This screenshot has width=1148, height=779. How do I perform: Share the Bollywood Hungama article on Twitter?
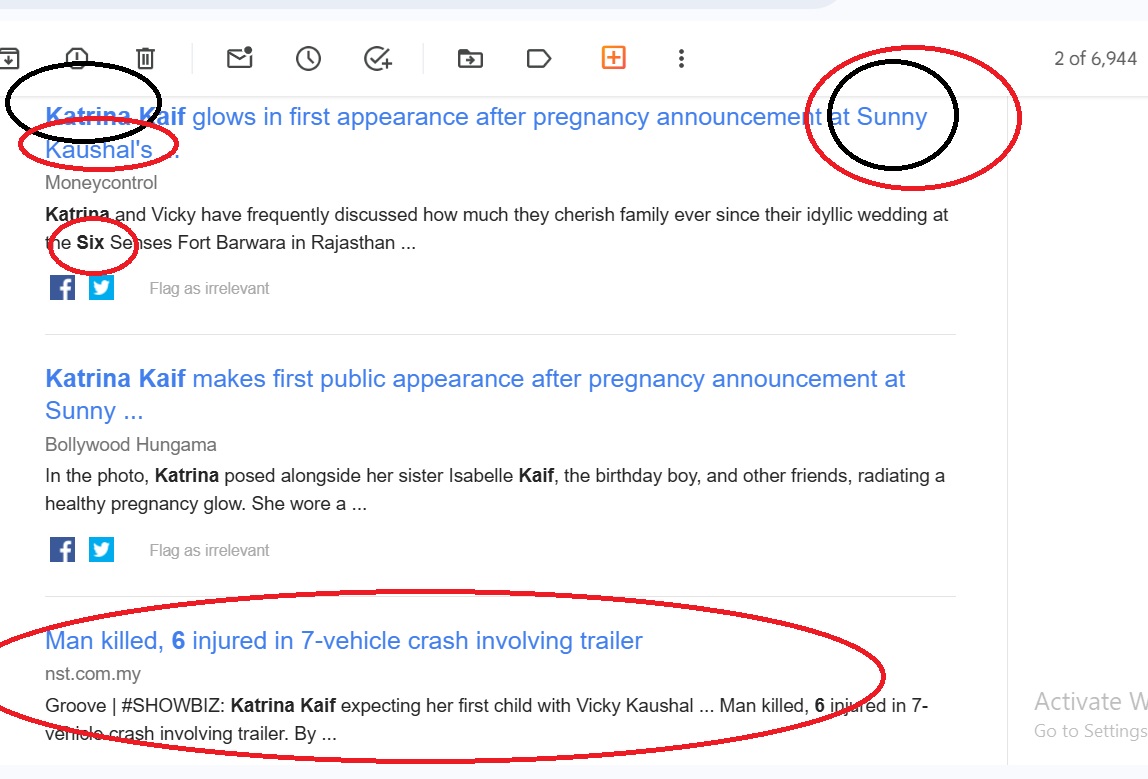[x=101, y=550]
